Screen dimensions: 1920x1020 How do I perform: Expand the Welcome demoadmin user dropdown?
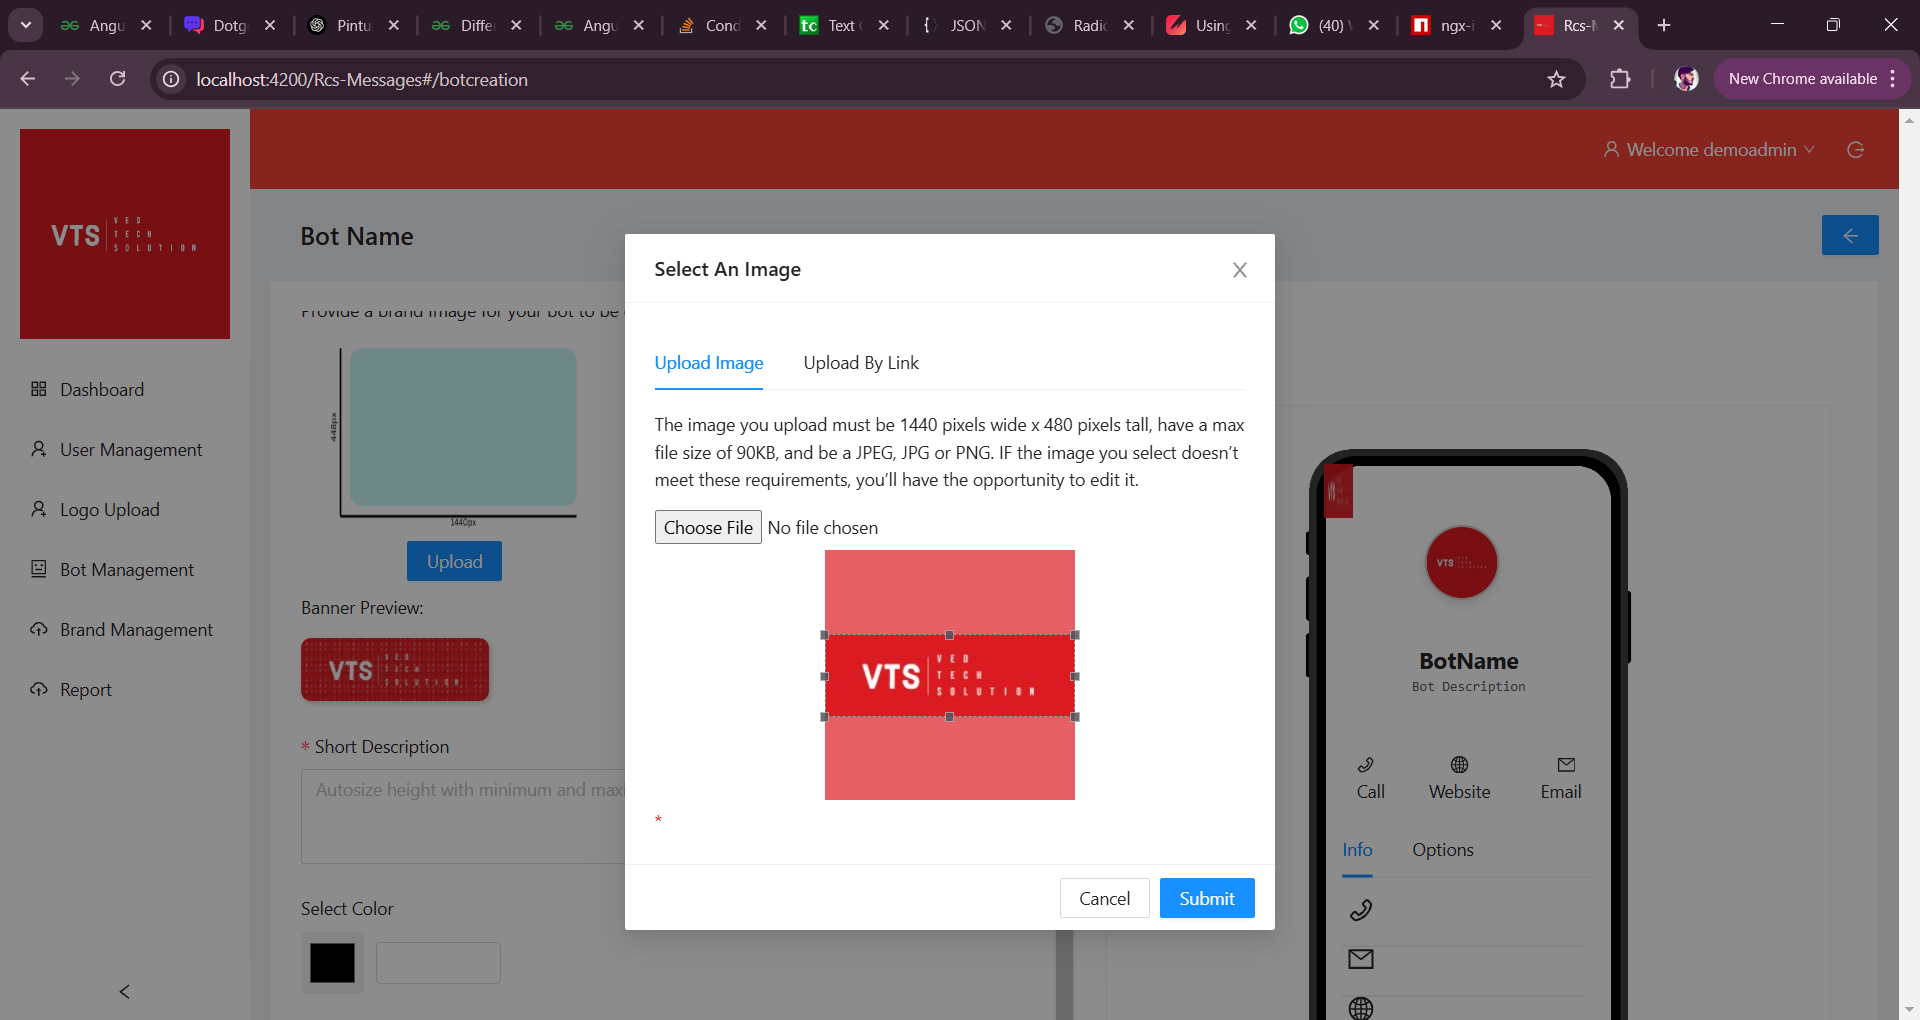point(1710,150)
